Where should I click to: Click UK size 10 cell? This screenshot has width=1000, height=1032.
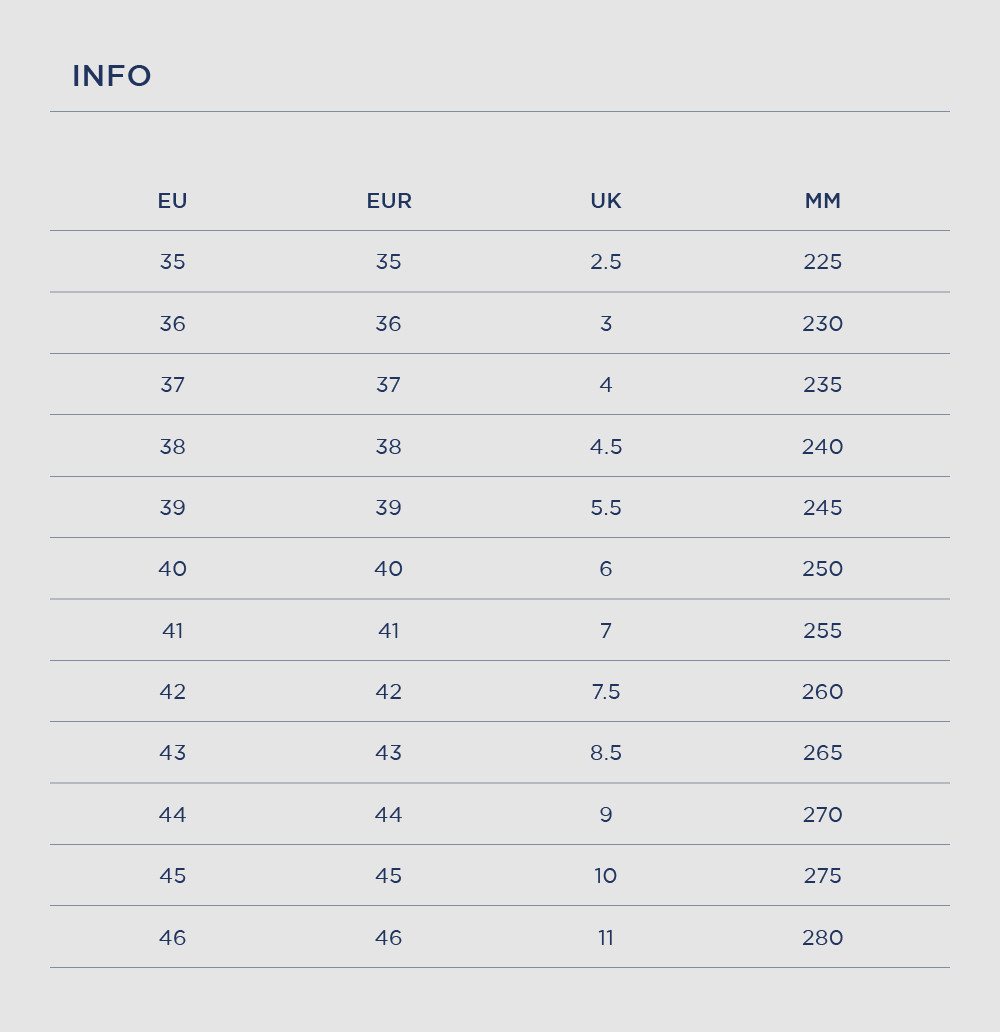pyautogui.click(x=606, y=876)
